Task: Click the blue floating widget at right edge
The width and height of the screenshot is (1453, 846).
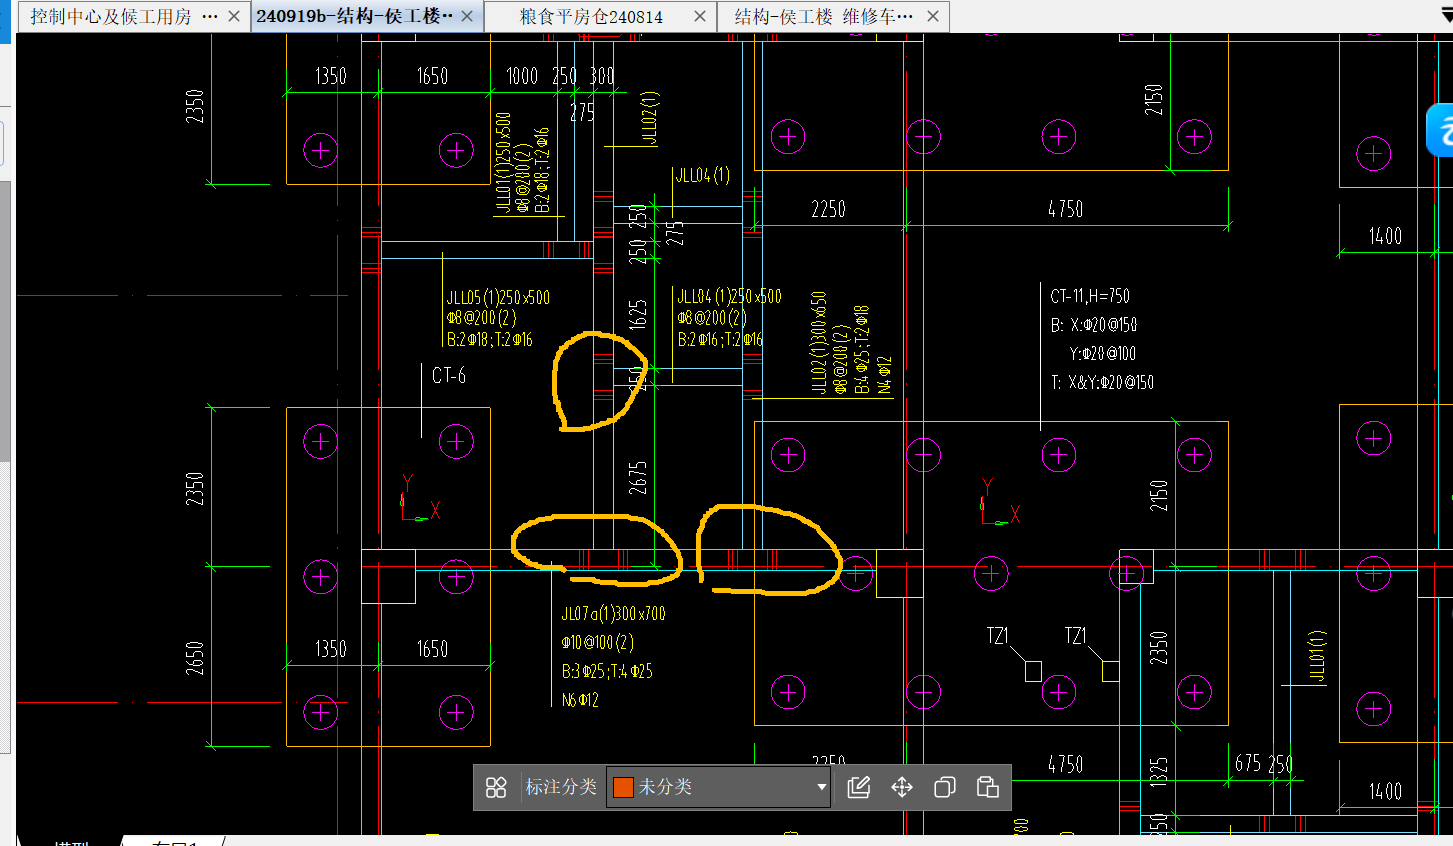Action: pos(1440,130)
